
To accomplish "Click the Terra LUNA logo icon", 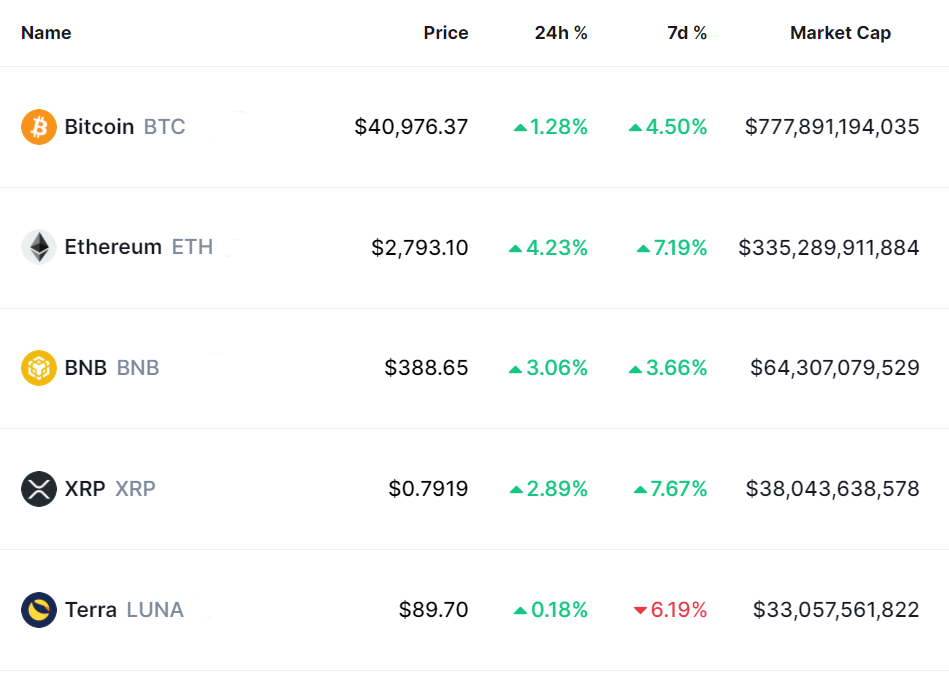I will click(39, 609).
